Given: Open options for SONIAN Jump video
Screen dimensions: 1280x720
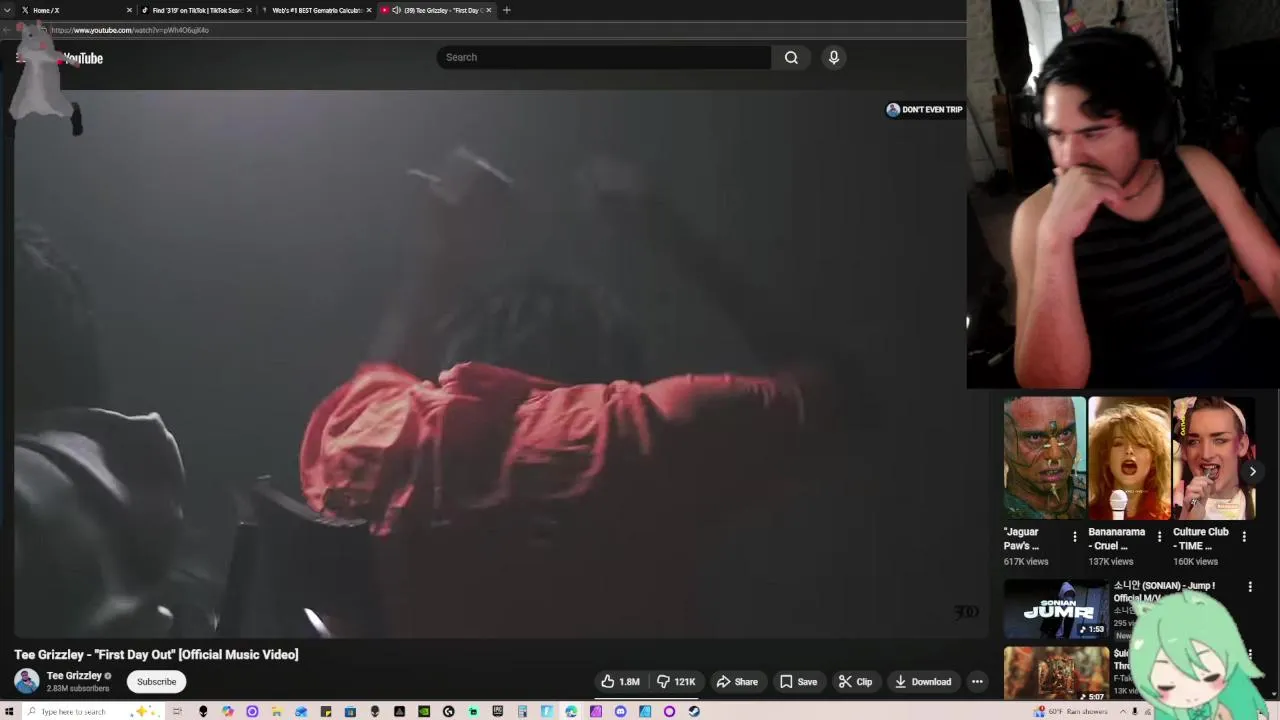Looking at the screenshot, I should (x=1250, y=587).
